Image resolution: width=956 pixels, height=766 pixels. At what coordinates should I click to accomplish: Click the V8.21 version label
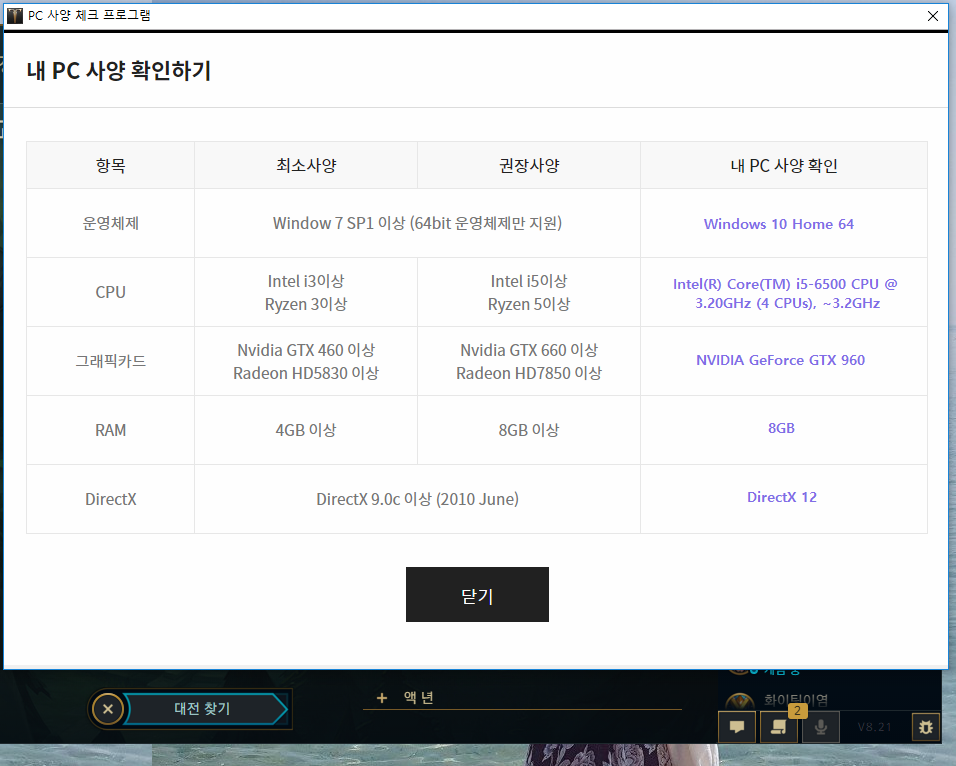point(873,727)
